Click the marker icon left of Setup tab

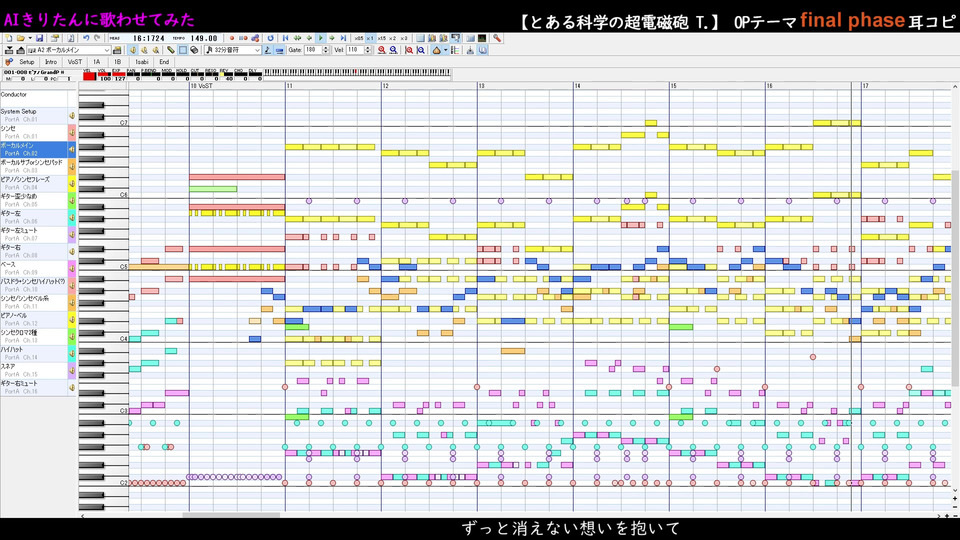point(9,62)
